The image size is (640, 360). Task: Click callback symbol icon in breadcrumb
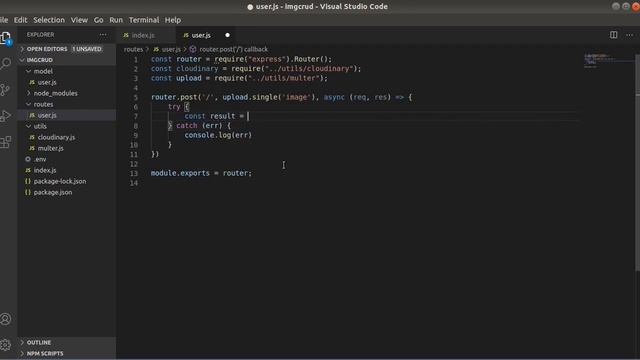point(193,49)
